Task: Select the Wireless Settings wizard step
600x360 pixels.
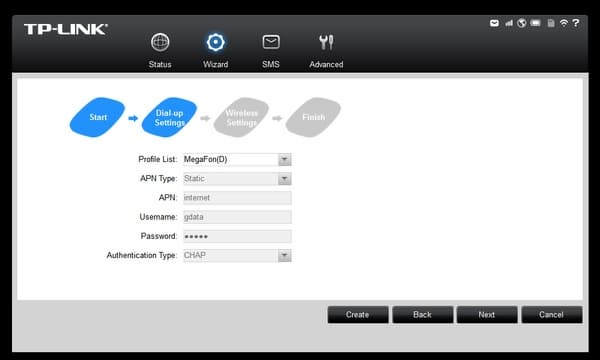Action: click(x=241, y=117)
